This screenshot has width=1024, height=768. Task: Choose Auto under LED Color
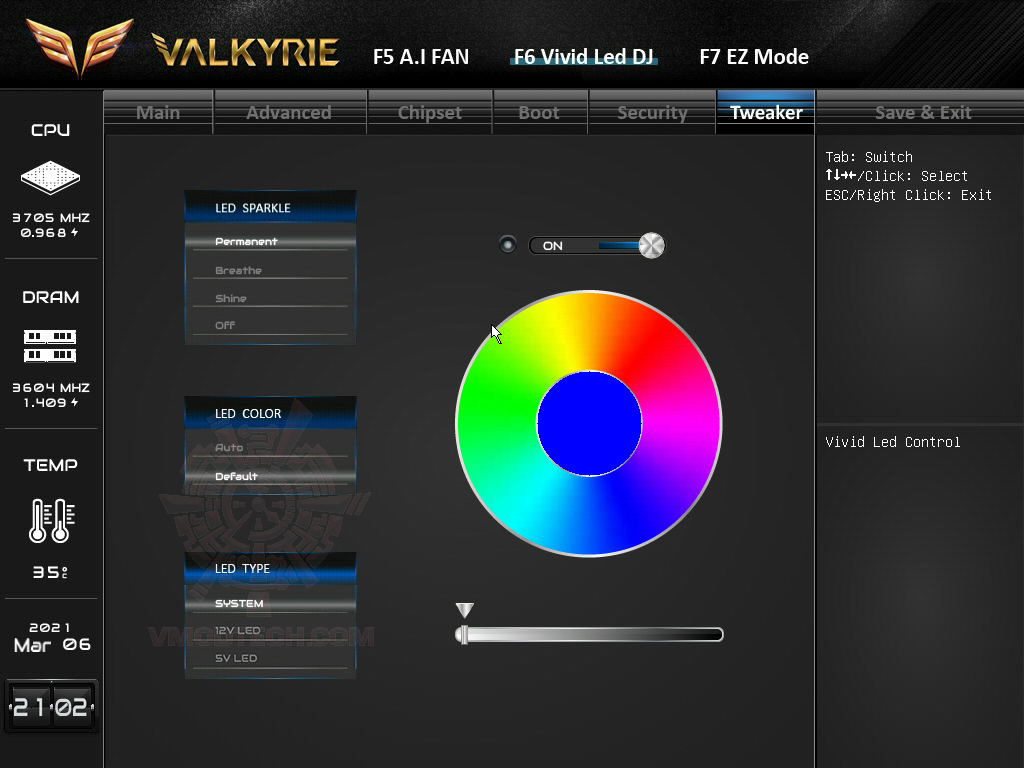tap(270, 447)
